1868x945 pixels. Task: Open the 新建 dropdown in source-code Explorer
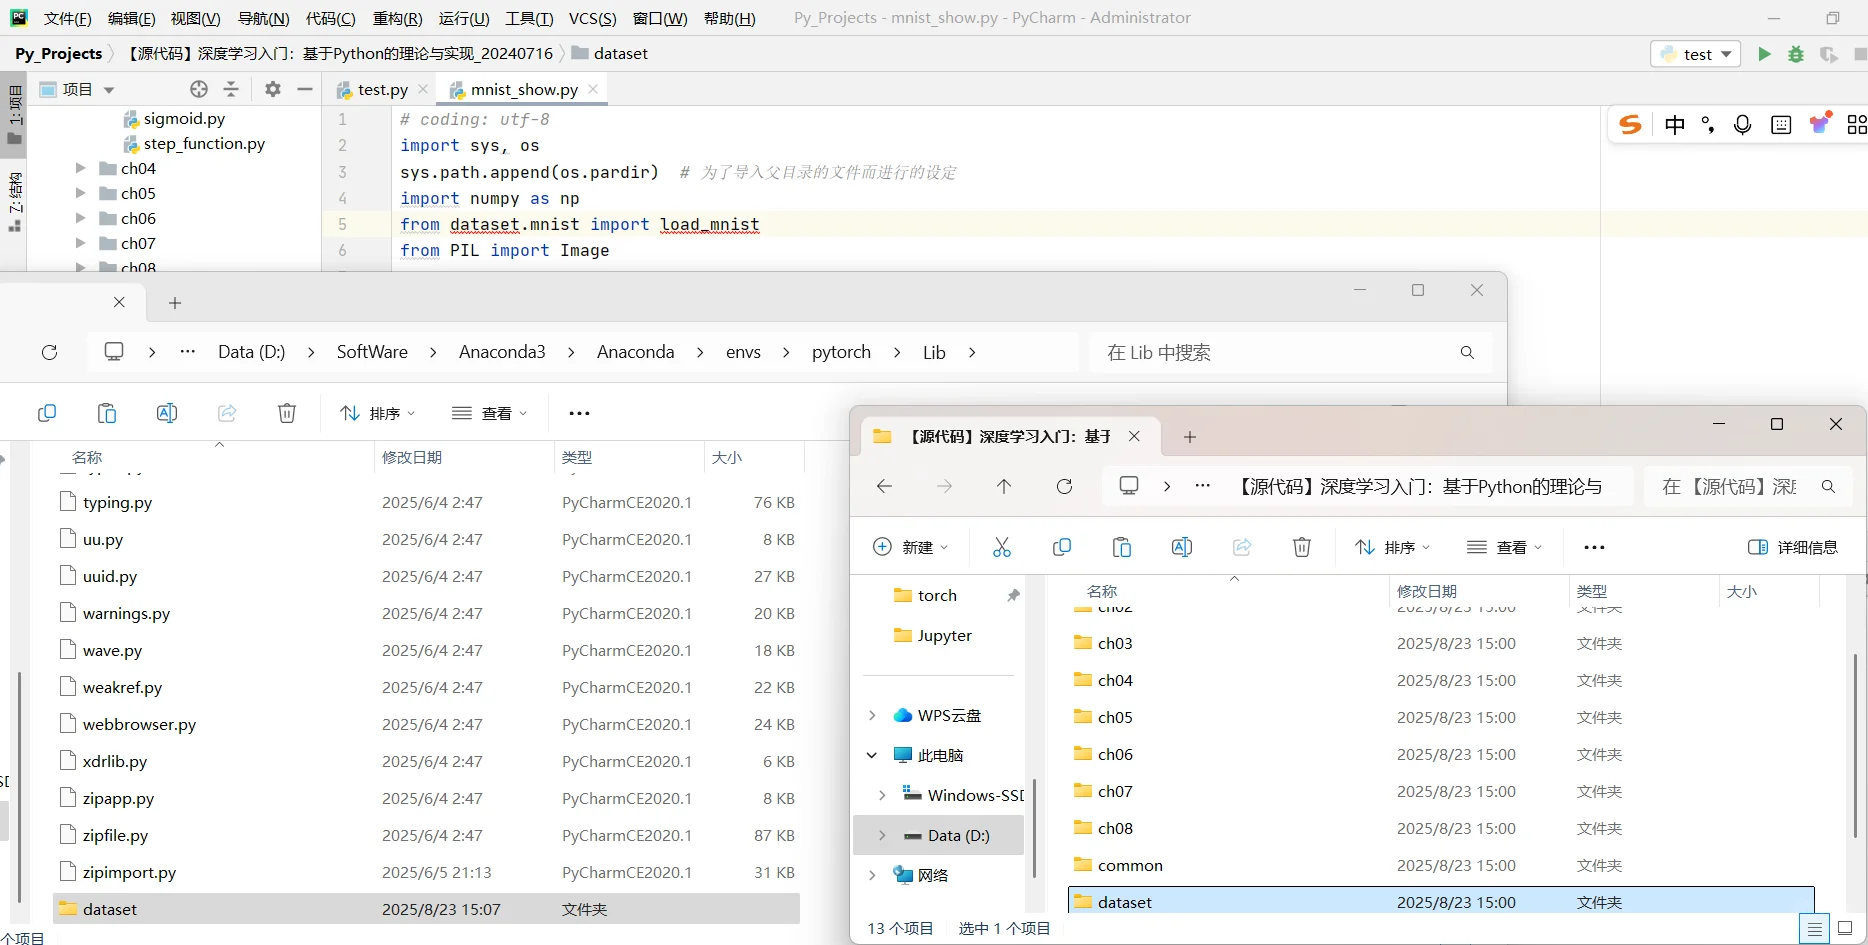click(x=911, y=547)
